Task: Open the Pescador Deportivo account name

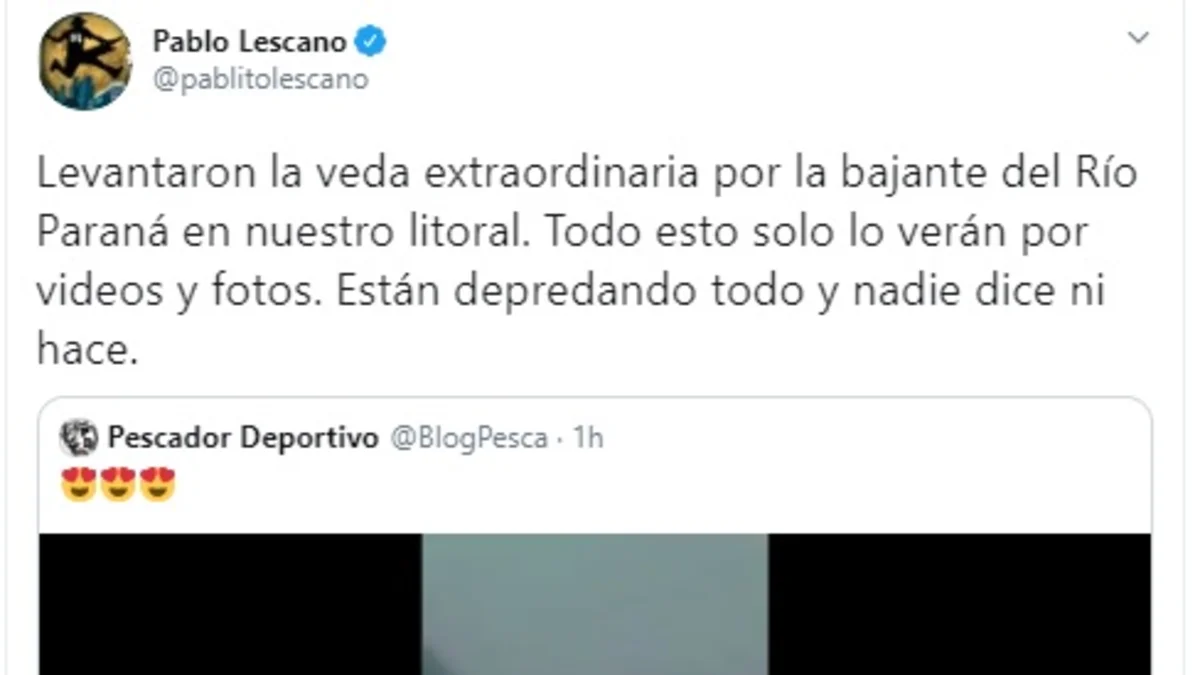Action: coord(243,438)
